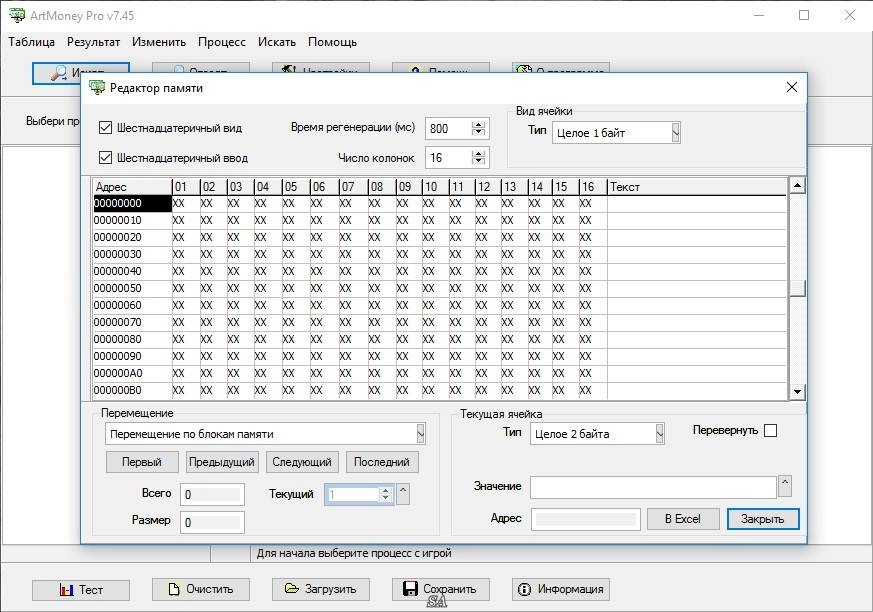Click the Первый button

142,462
